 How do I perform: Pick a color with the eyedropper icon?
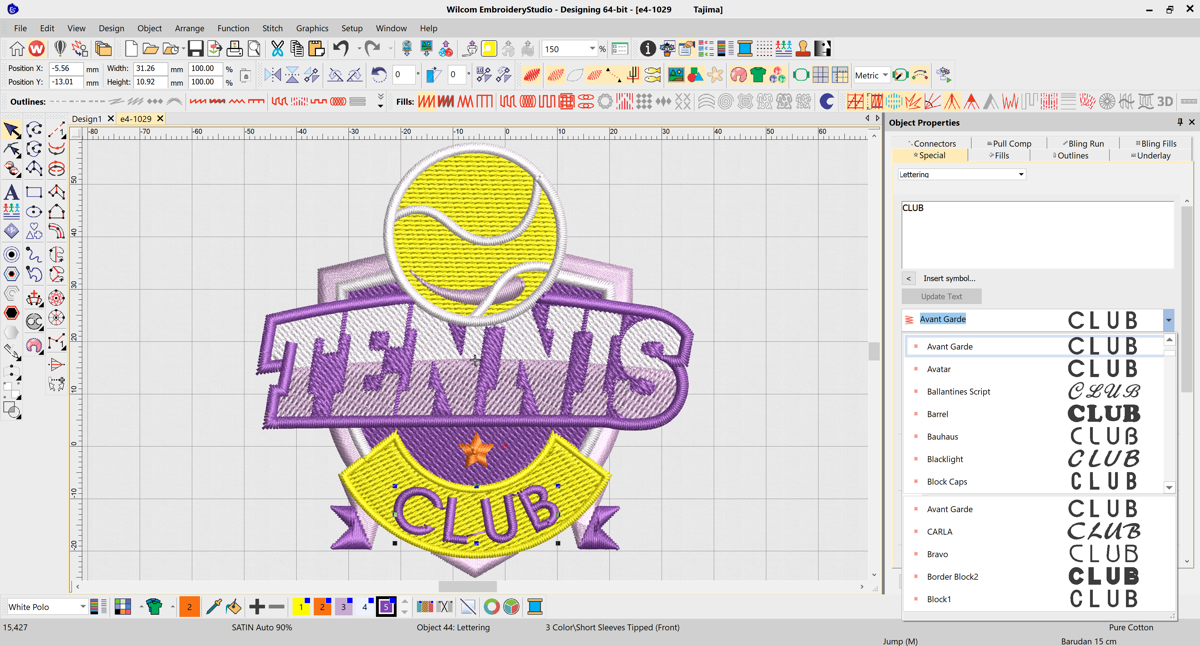pos(213,606)
